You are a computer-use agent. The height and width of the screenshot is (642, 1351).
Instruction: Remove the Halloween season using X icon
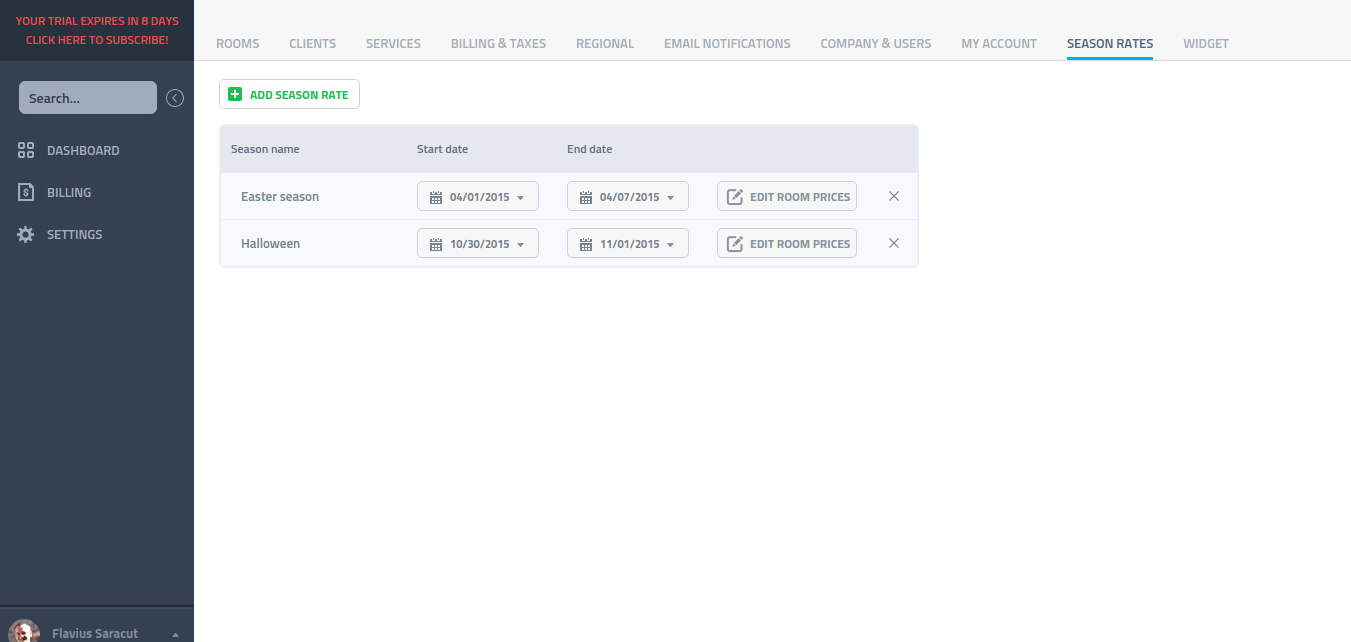[894, 244]
